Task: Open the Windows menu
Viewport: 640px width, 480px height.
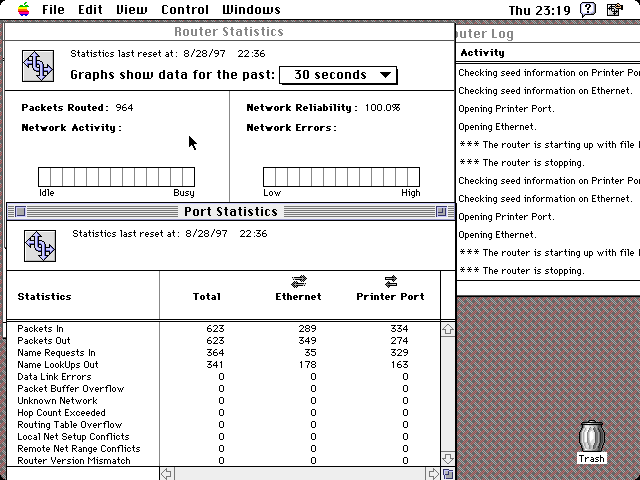Action: (x=251, y=9)
